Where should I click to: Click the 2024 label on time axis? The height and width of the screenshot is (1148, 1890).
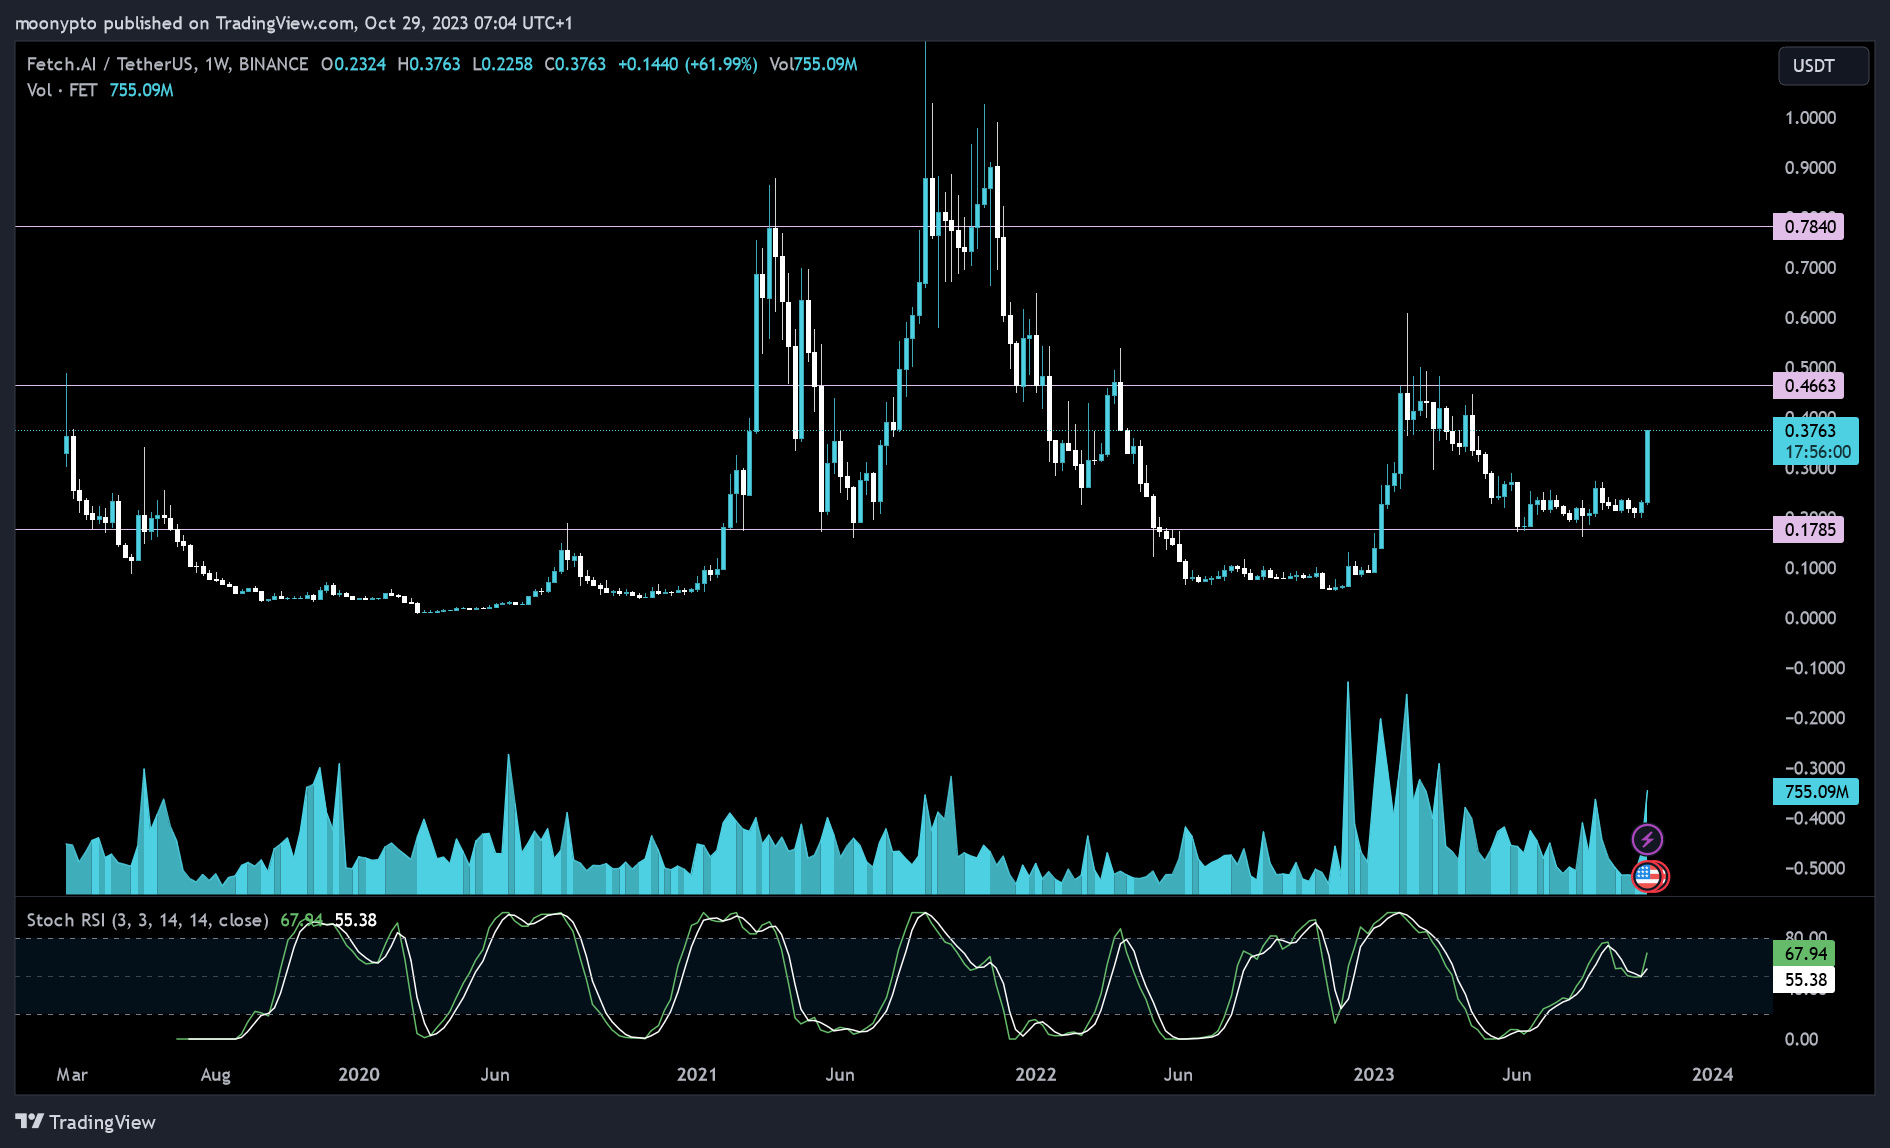1713,1074
